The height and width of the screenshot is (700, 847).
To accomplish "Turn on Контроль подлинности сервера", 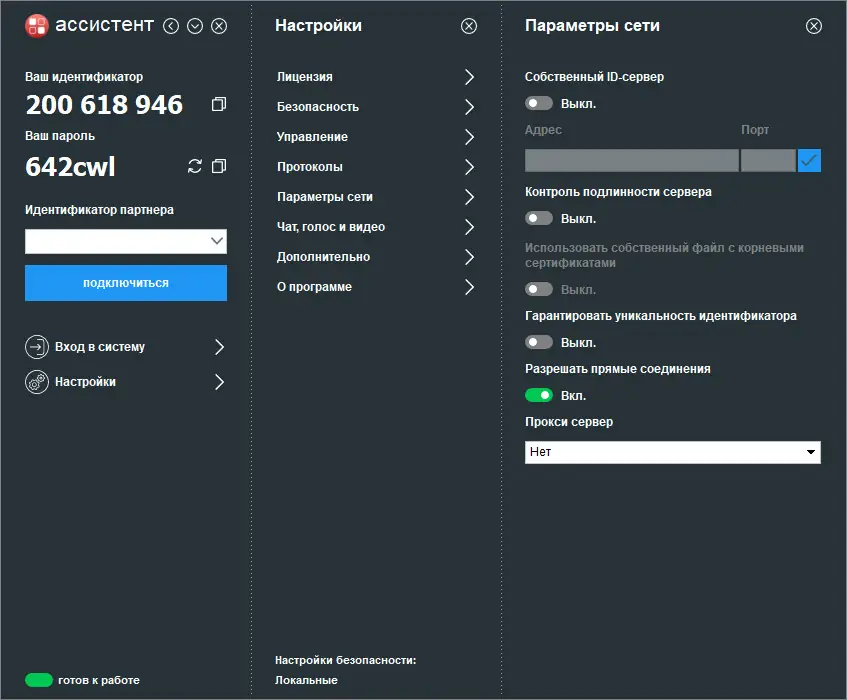I will (539, 218).
